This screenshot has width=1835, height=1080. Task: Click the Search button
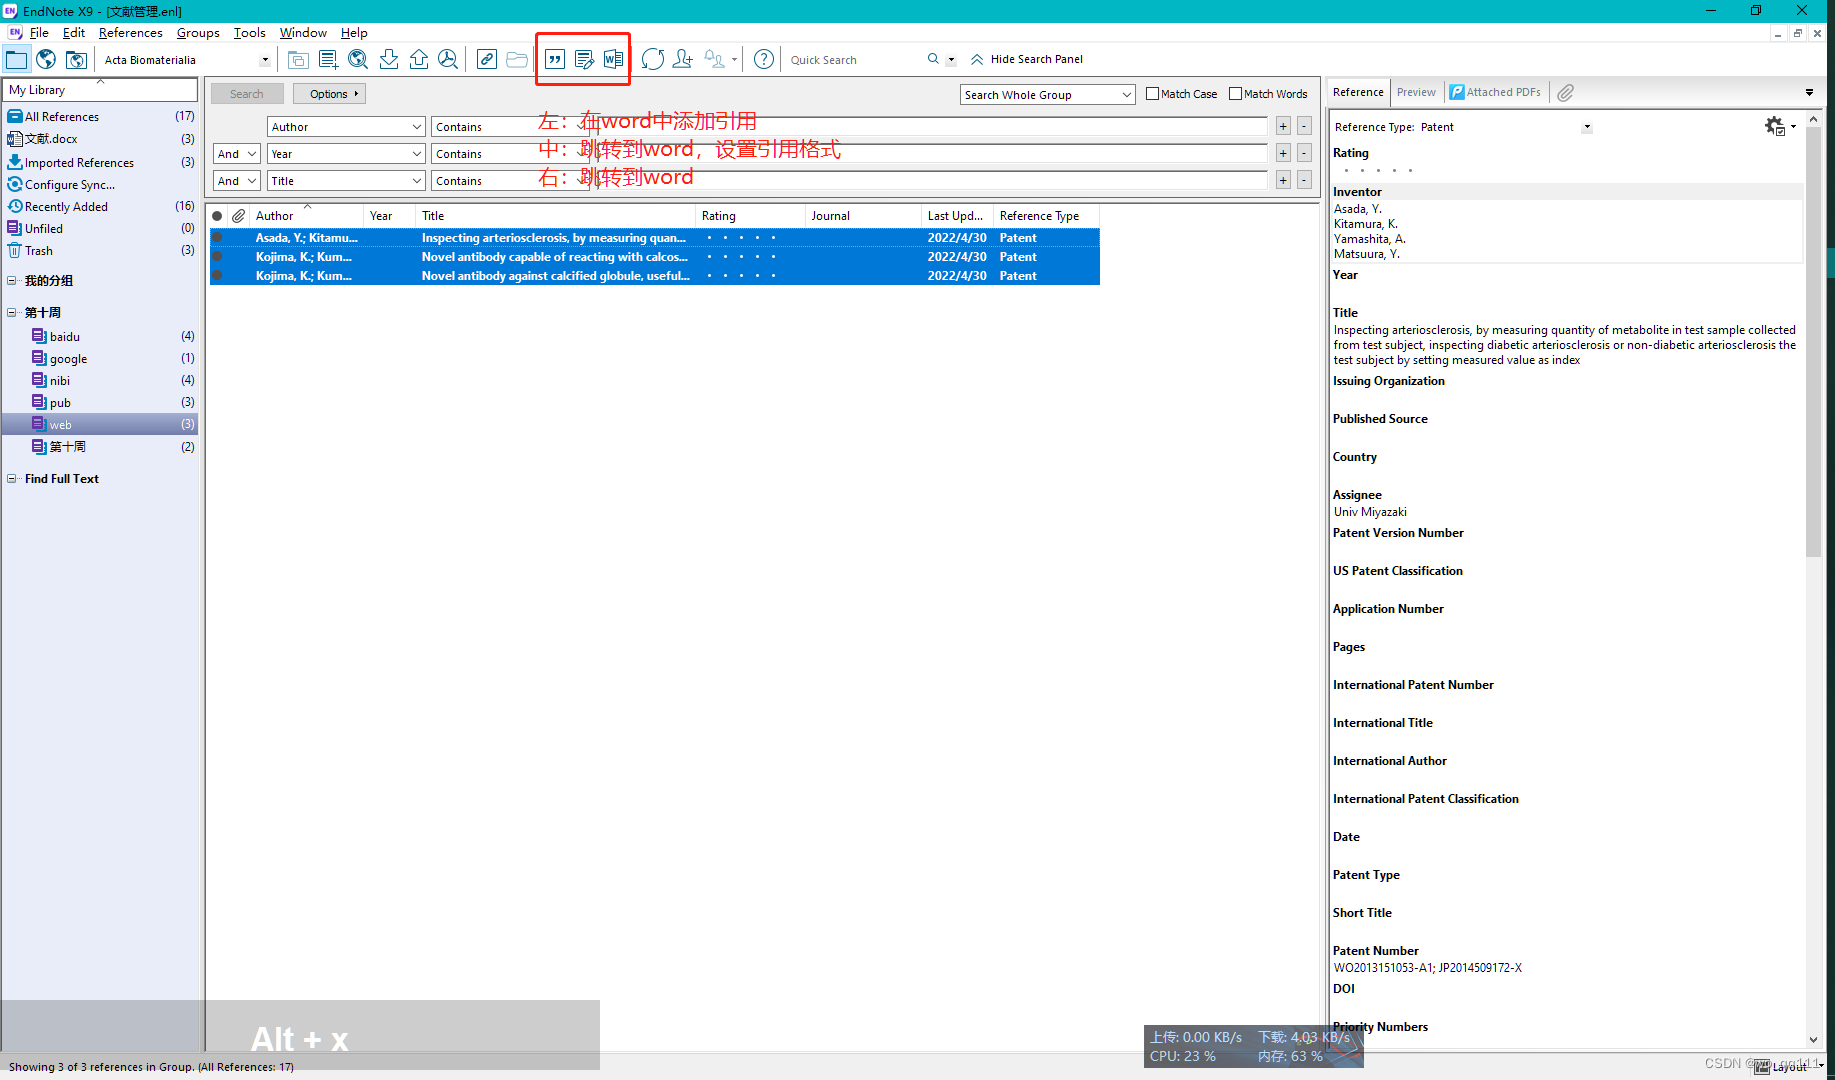pyautogui.click(x=247, y=94)
